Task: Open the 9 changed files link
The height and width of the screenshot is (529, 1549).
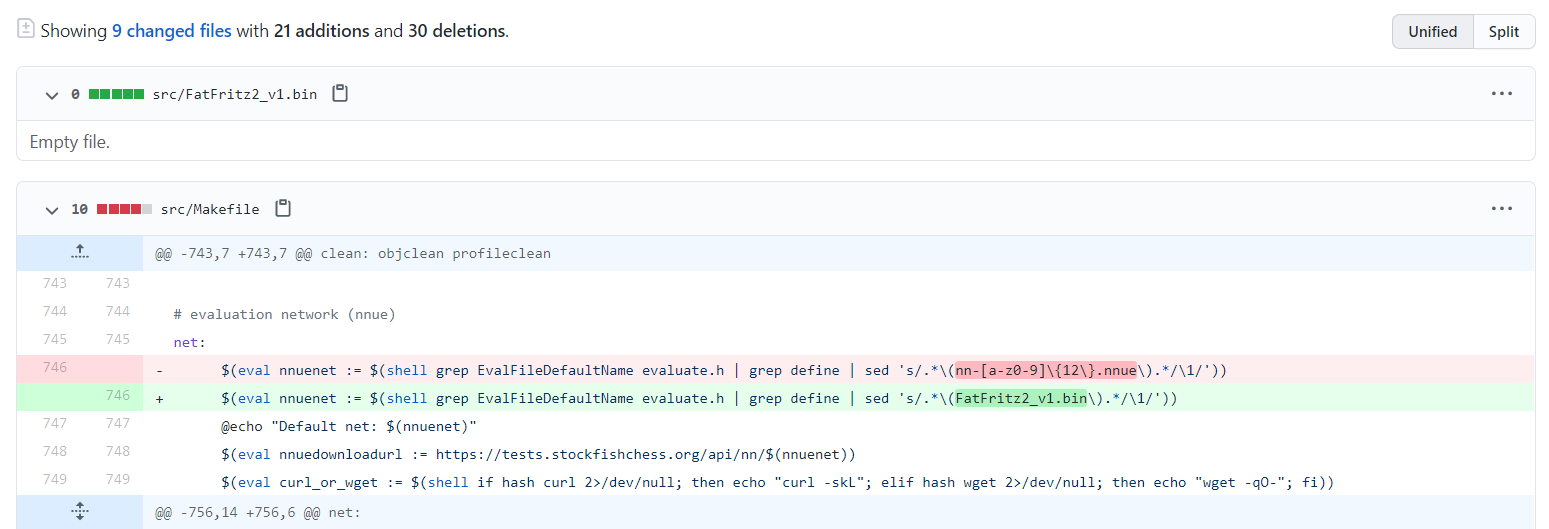Action: (171, 31)
